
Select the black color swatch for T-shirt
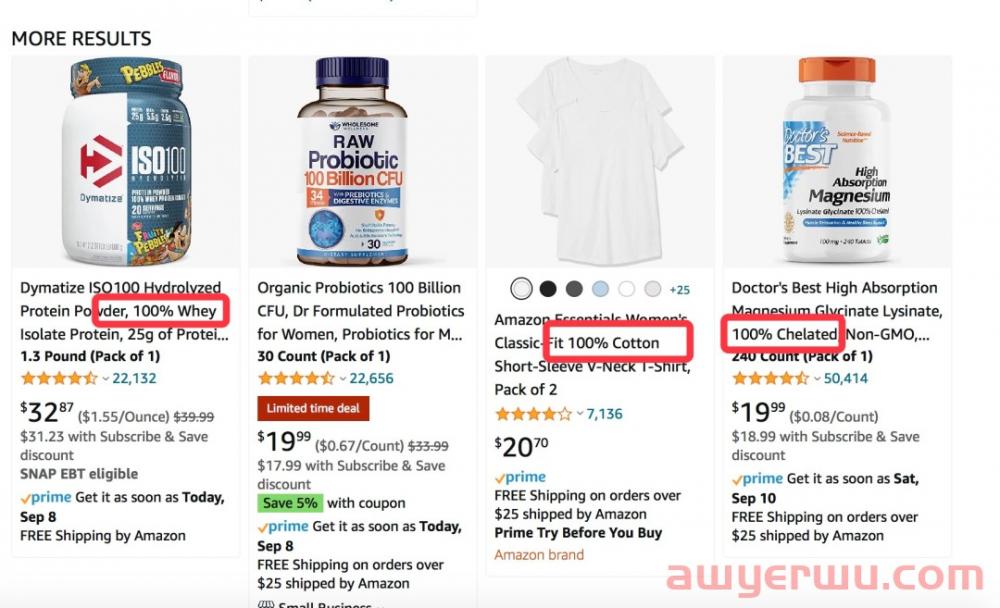(548, 289)
